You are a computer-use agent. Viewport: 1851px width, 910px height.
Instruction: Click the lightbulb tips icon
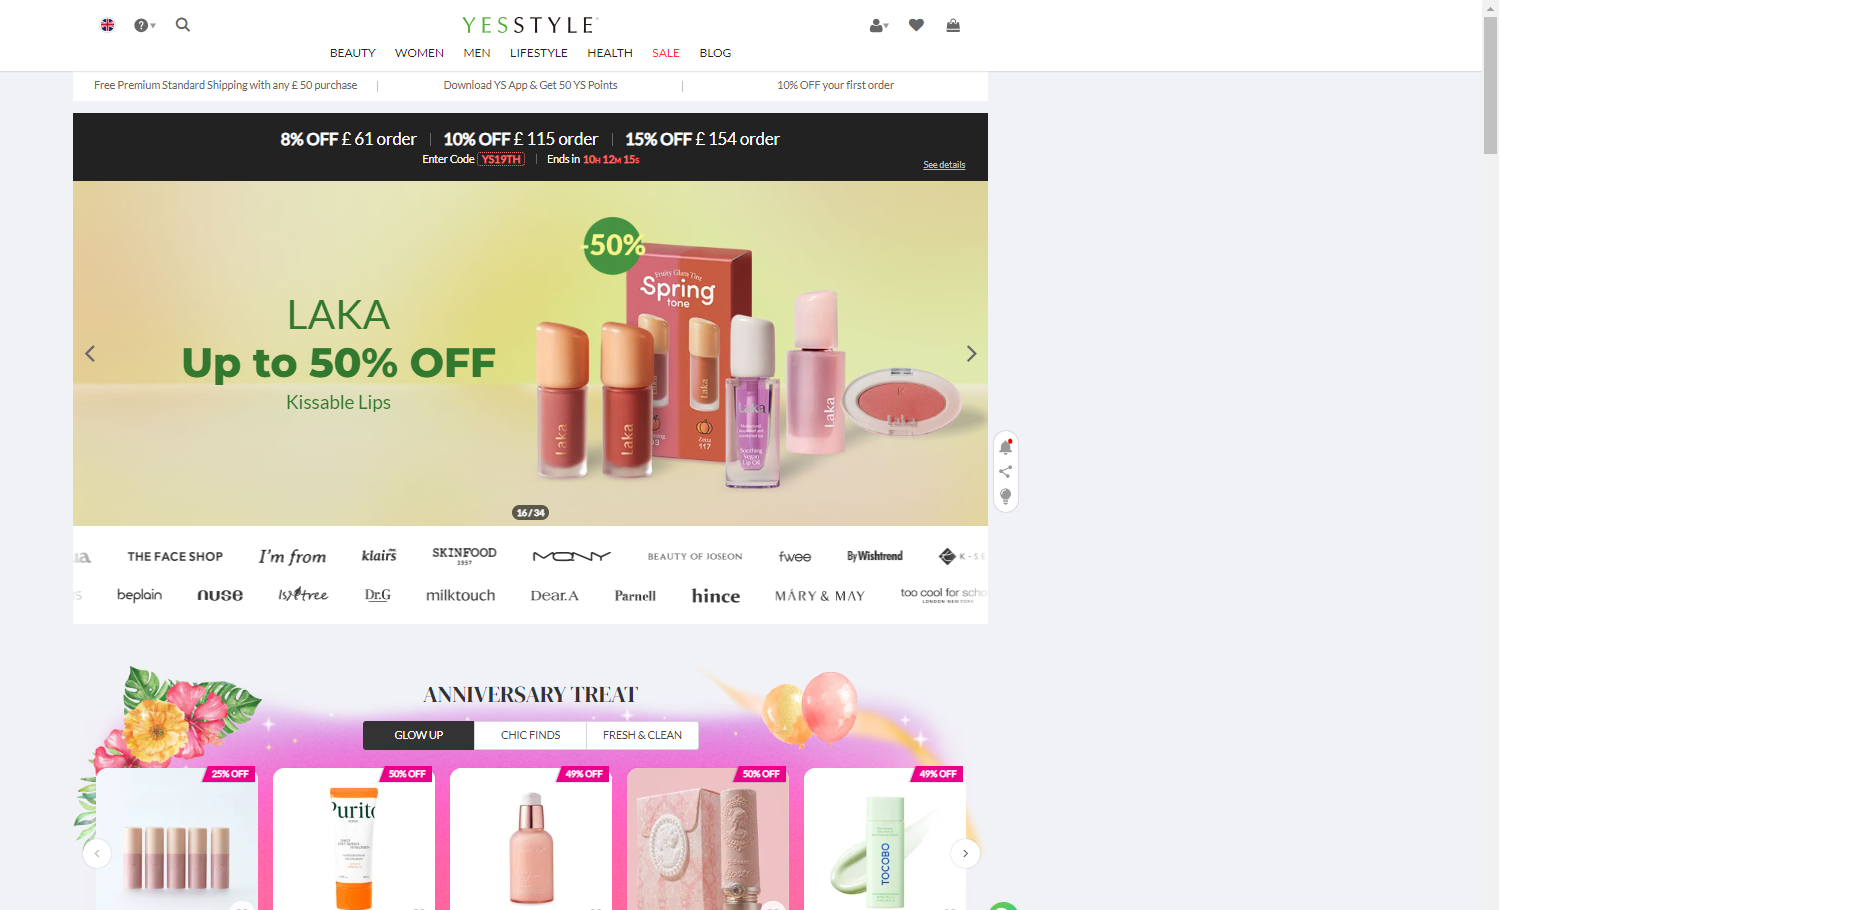point(1006,497)
